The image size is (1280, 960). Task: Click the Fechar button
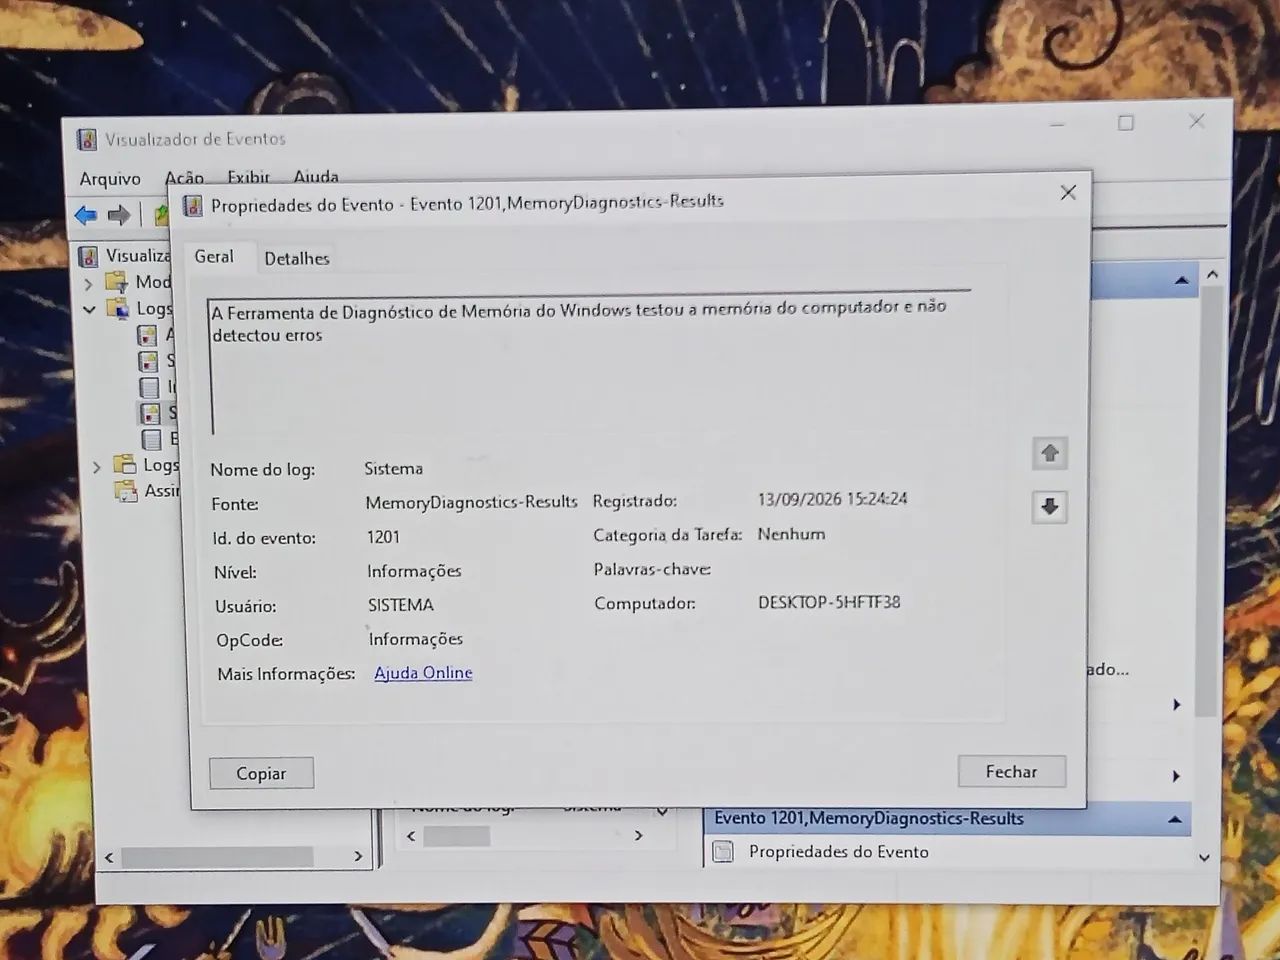pyautogui.click(x=1011, y=771)
